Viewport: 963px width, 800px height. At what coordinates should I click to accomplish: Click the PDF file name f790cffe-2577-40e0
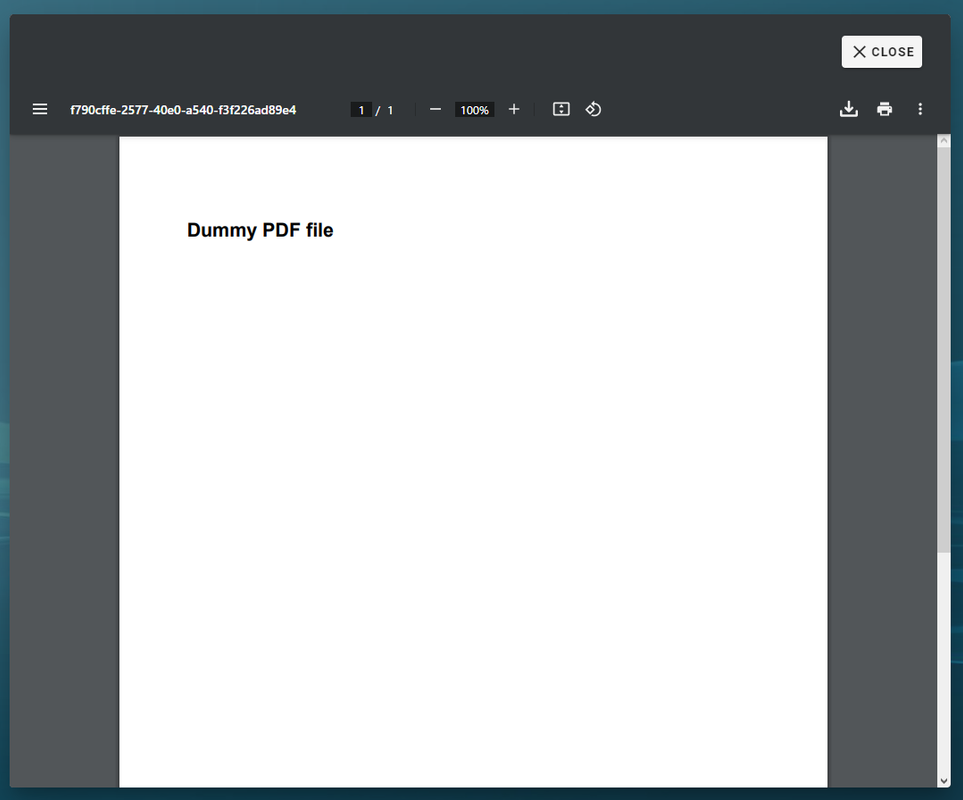pos(183,110)
